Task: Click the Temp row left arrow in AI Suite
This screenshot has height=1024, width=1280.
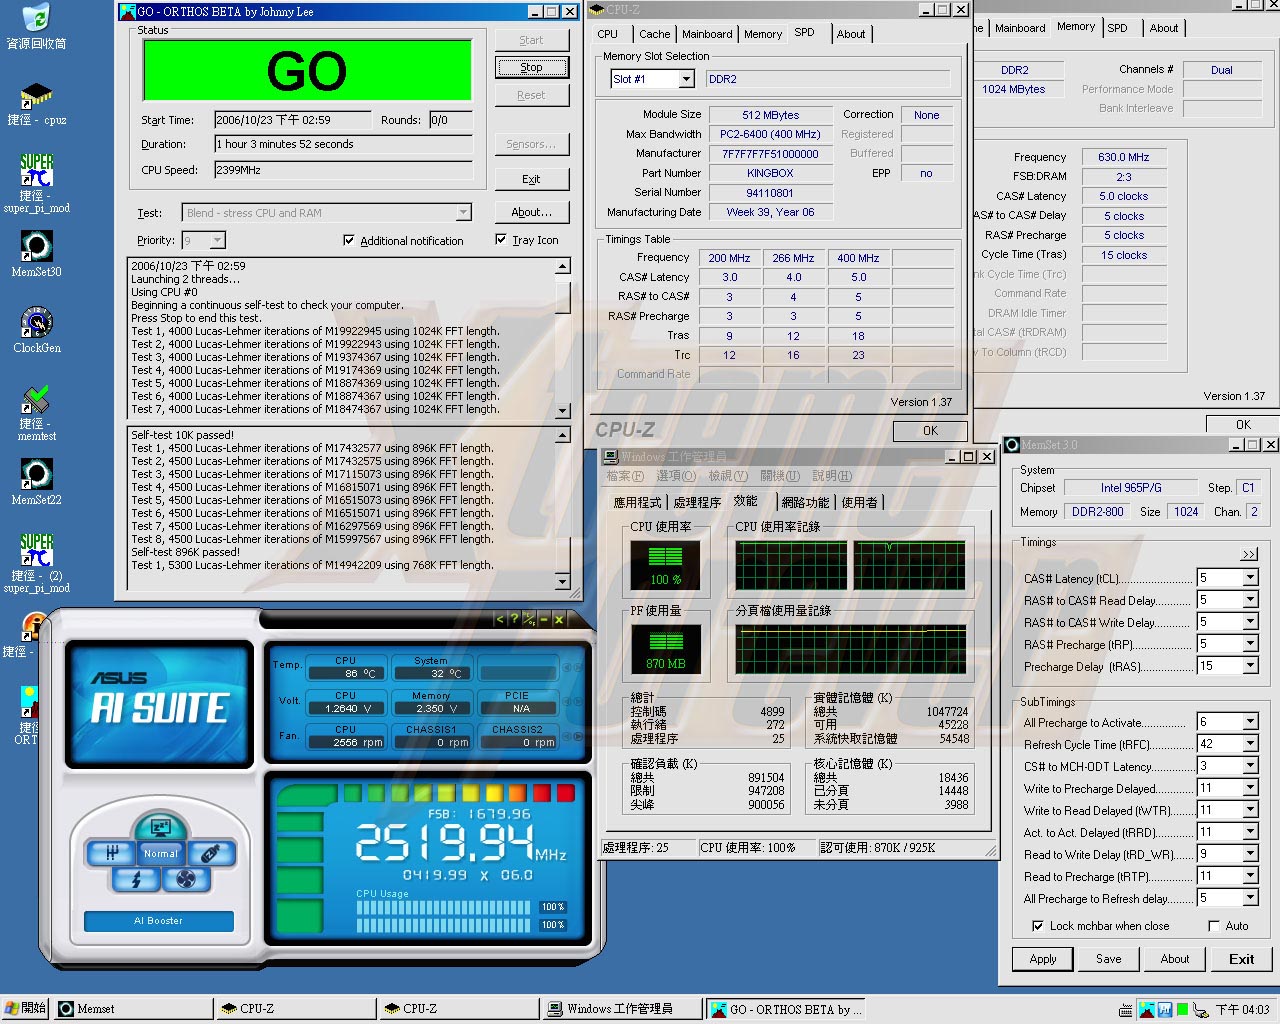Action: pyautogui.click(x=567, y=667)
